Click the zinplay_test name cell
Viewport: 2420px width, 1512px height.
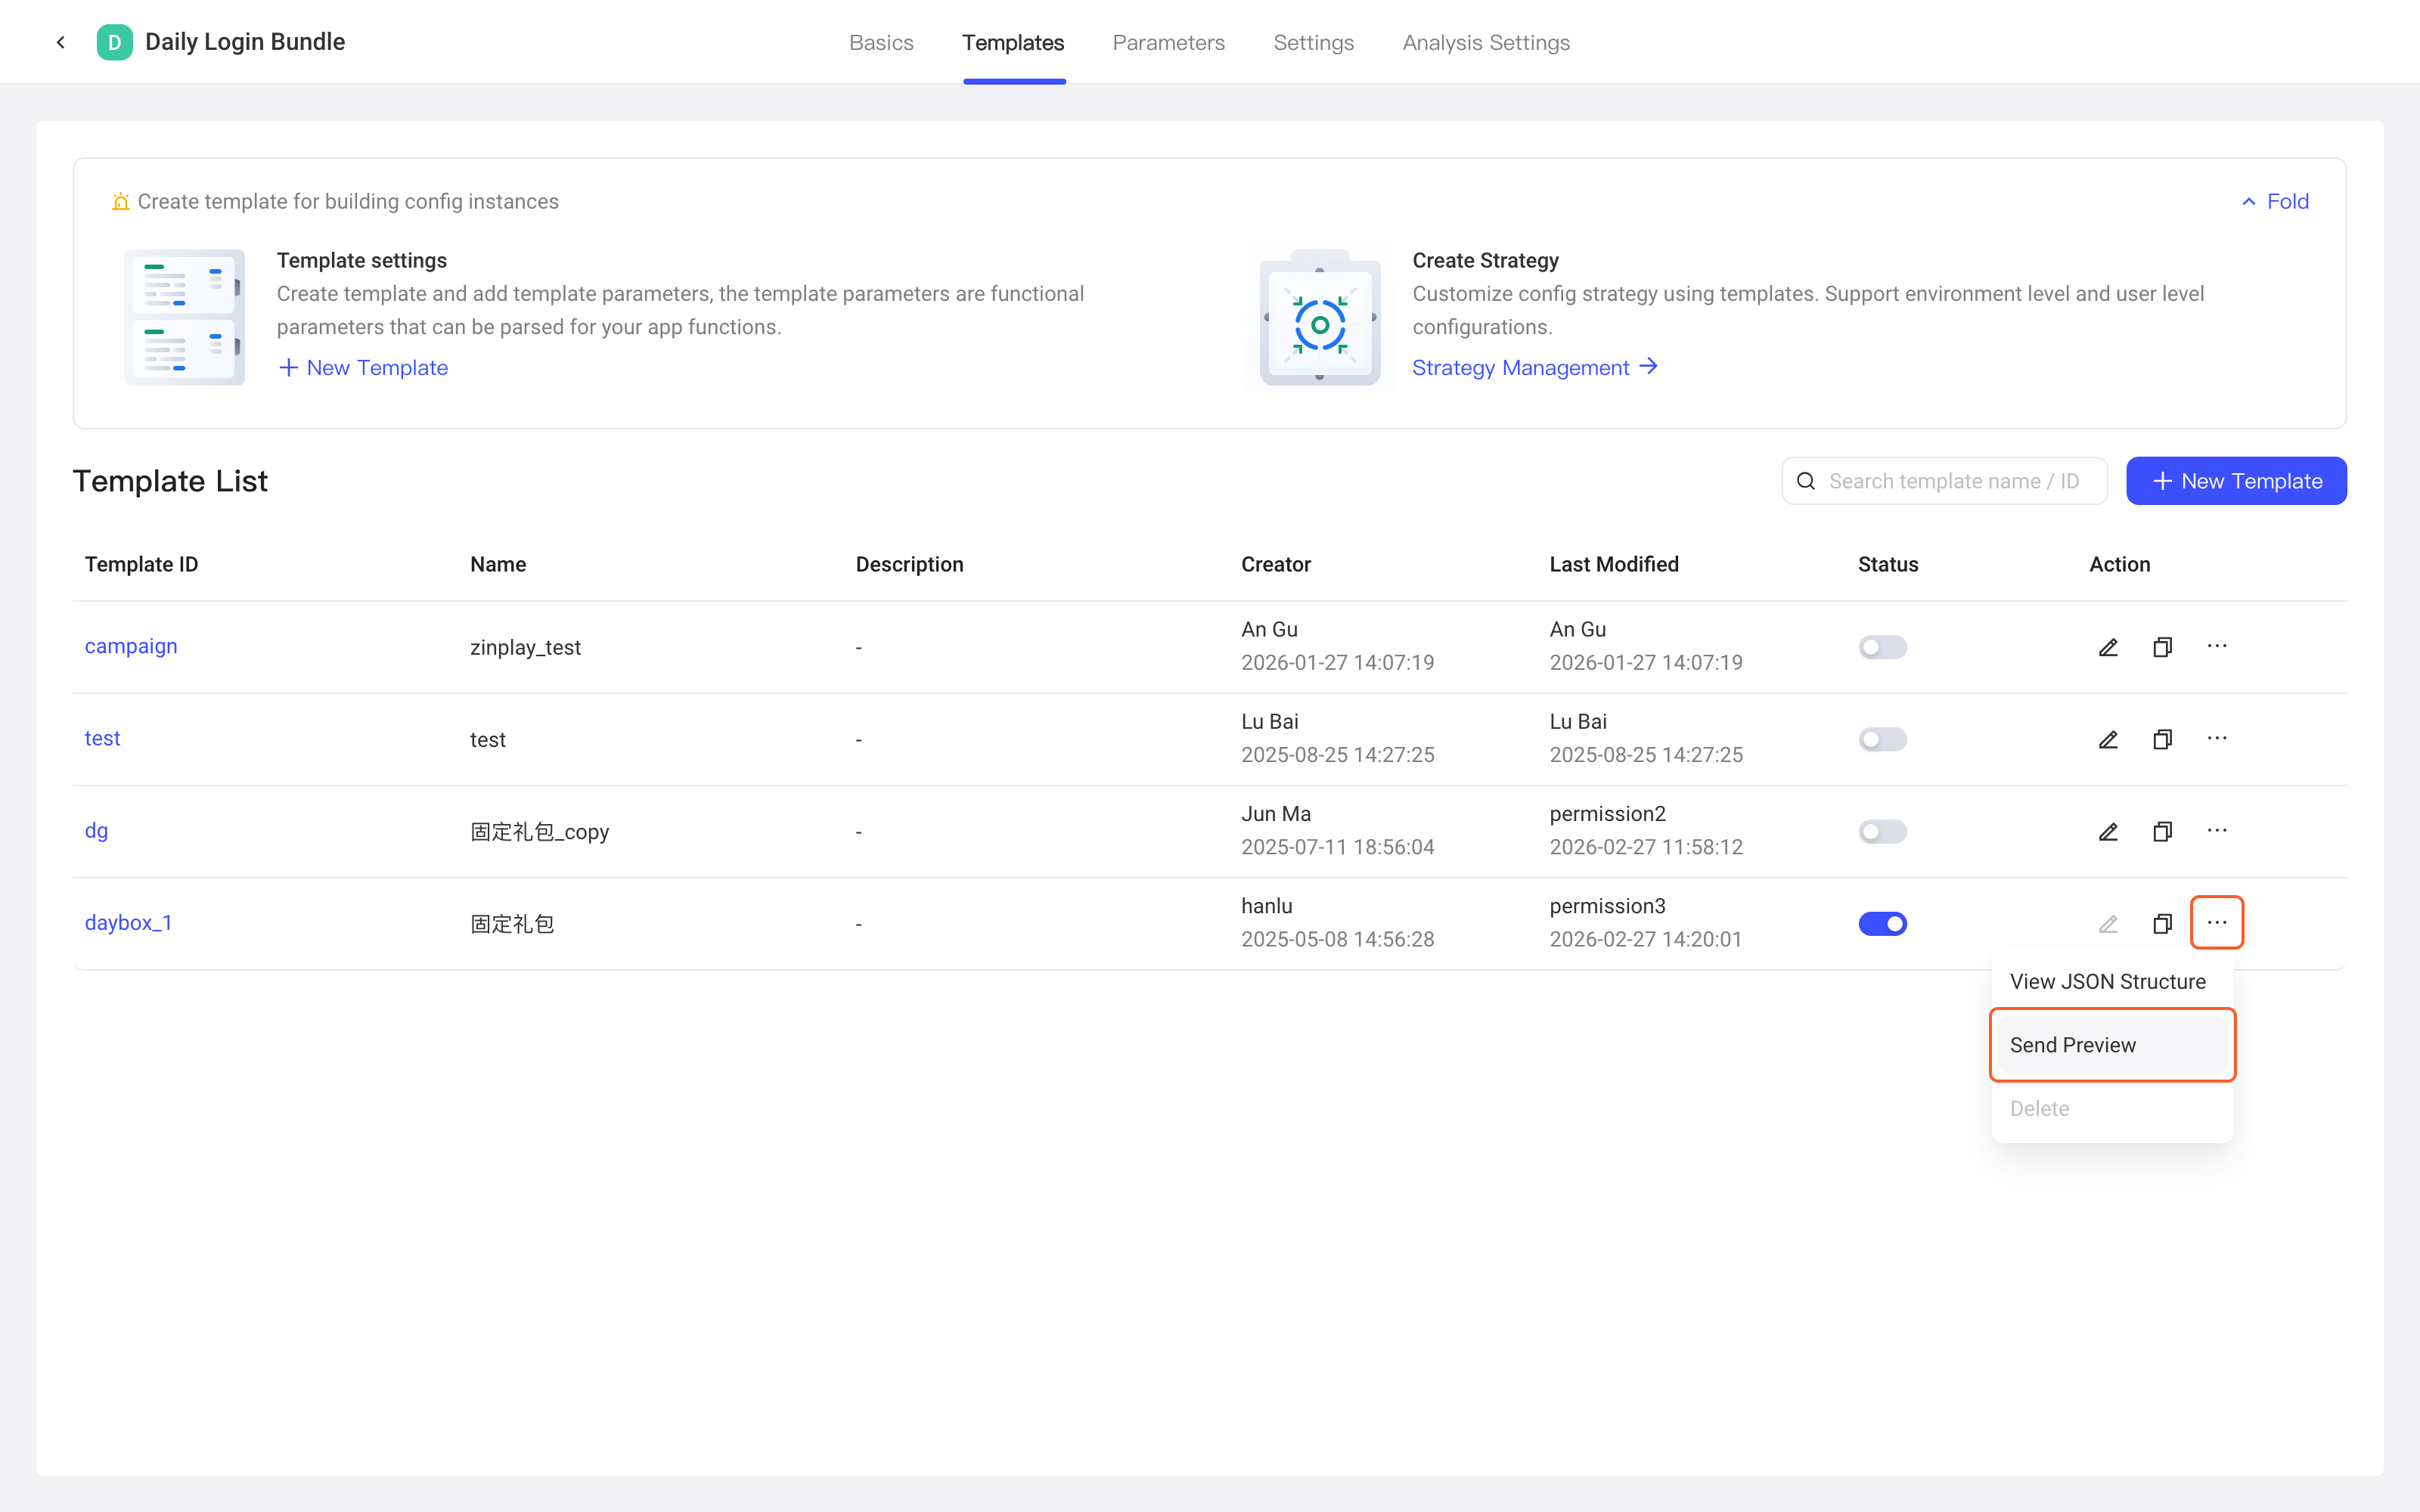[525, 647]
